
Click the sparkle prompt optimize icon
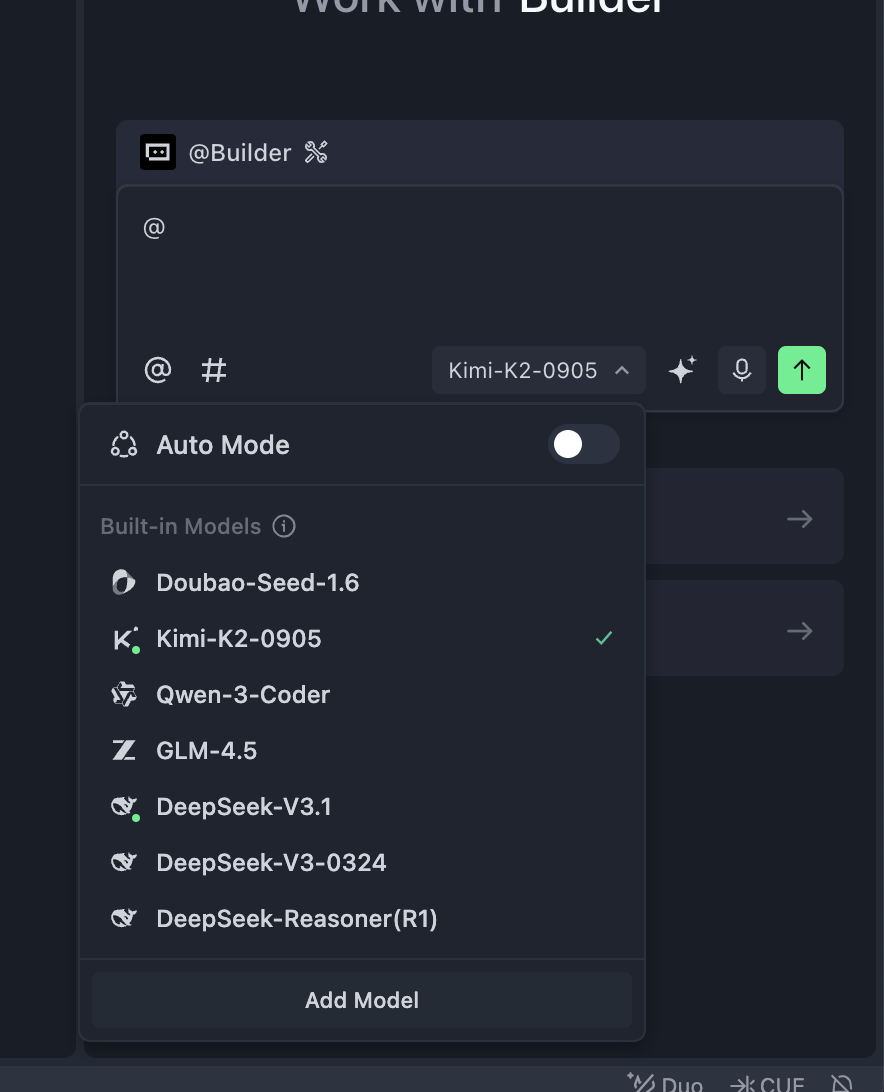click(682, 370)
